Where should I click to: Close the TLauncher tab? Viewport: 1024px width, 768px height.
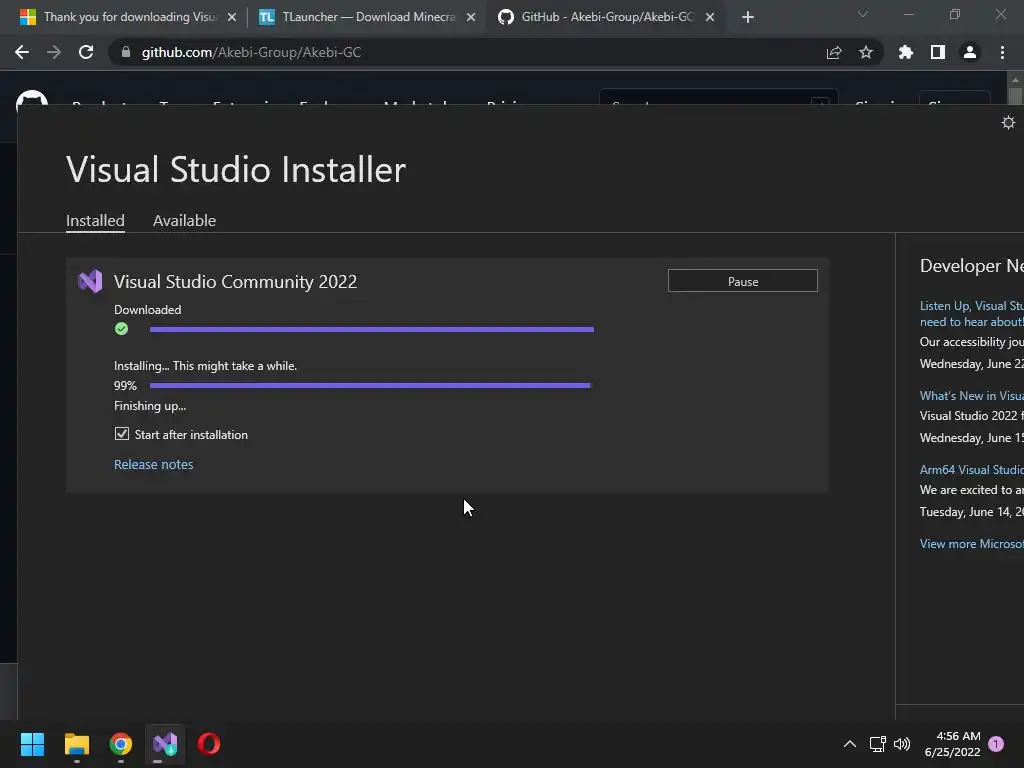click(x=471, y=17)
